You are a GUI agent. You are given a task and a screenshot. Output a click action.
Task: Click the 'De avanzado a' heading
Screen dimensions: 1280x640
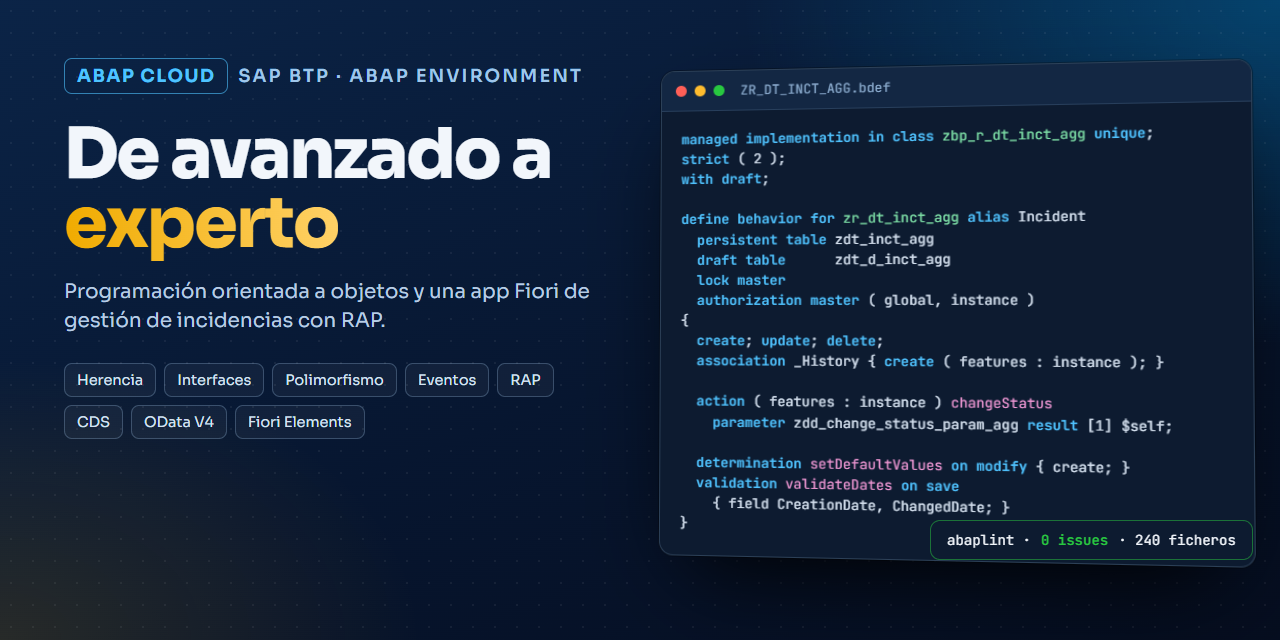tap(308, 154)
